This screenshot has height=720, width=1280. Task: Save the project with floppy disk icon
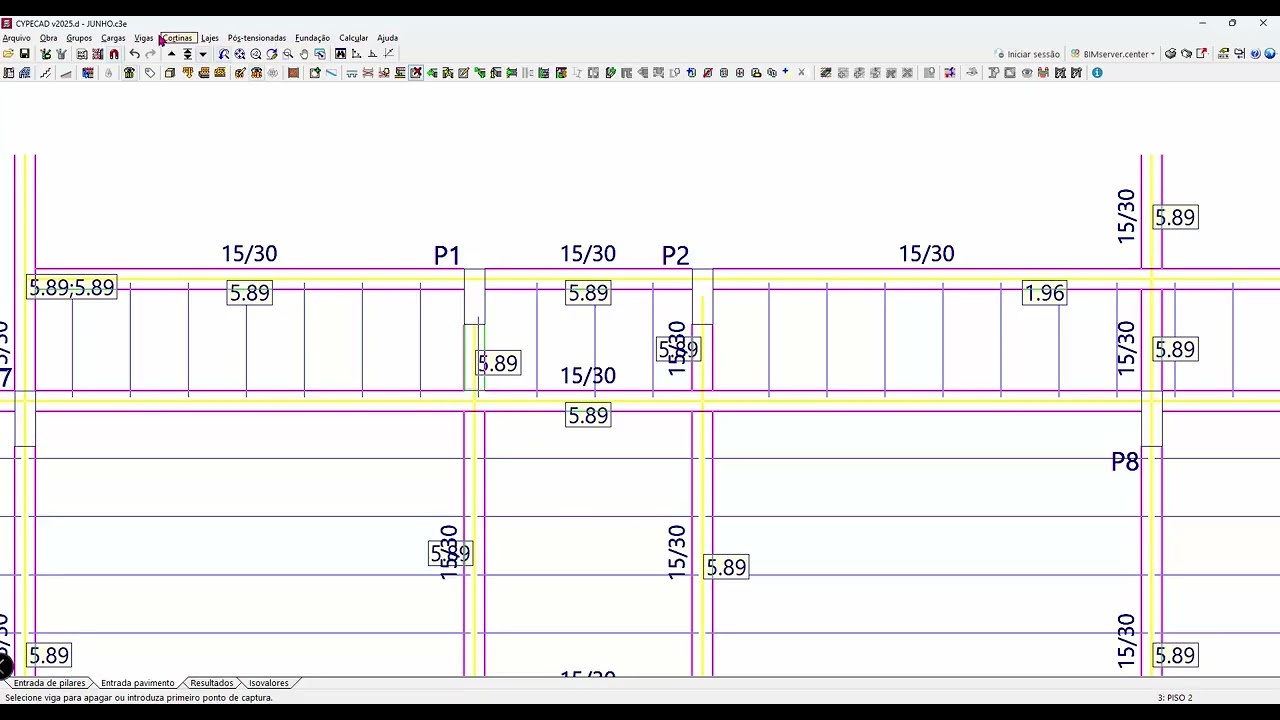pyautogui.click(x=25, y=54)
